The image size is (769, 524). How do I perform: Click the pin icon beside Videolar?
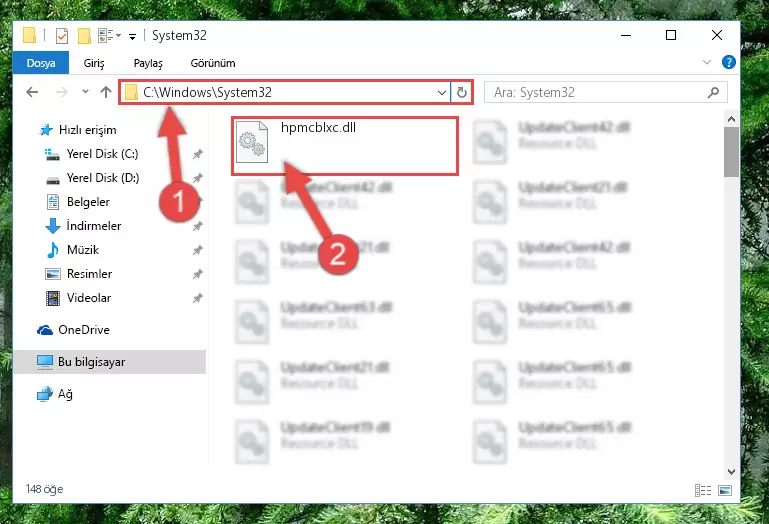197,298
